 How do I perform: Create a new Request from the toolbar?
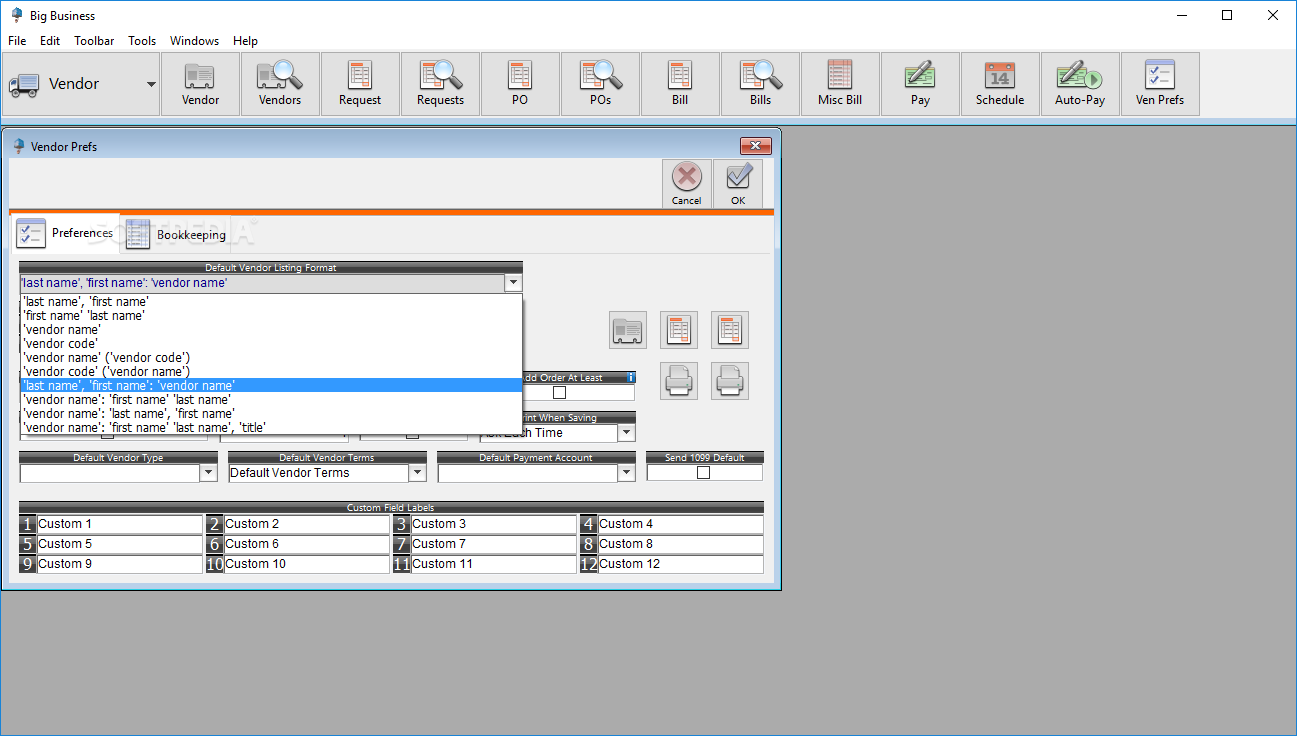point(360,84)
